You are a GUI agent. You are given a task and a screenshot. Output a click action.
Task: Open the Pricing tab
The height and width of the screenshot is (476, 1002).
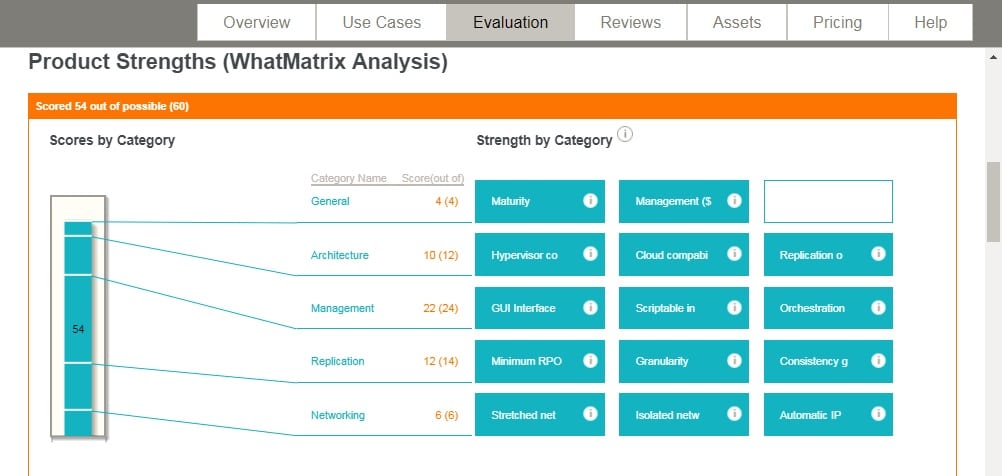click(837, 22)
